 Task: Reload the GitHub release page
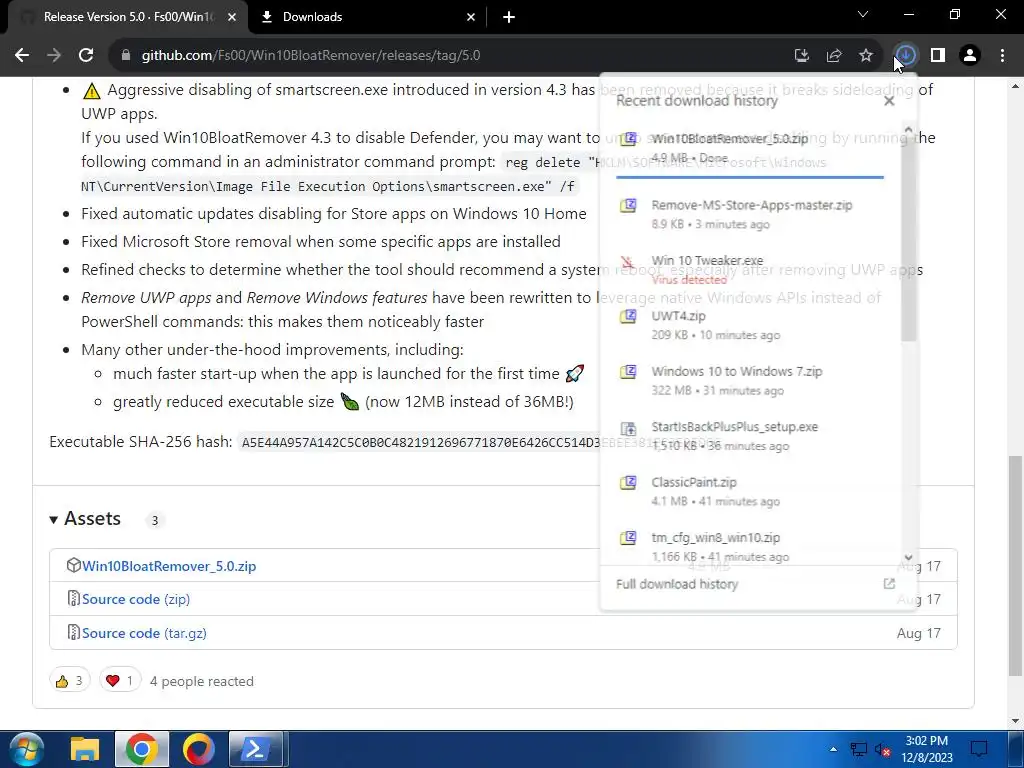(86, 56)
